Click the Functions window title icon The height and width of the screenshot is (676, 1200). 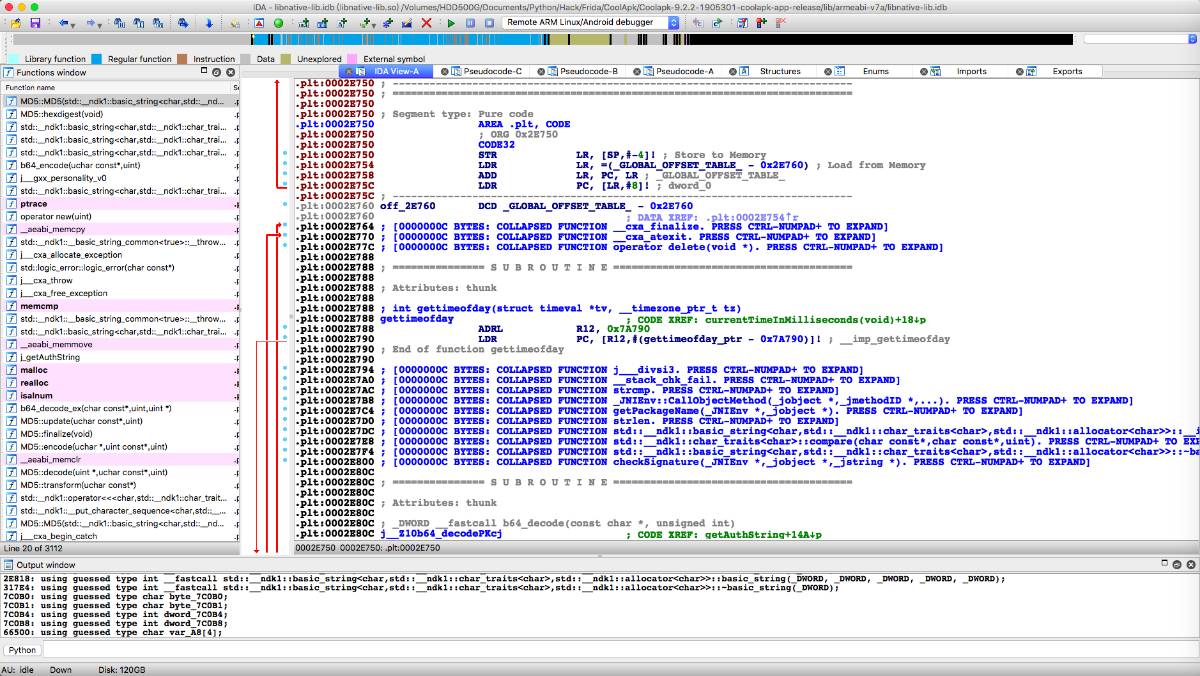click(x=8, y=72)
